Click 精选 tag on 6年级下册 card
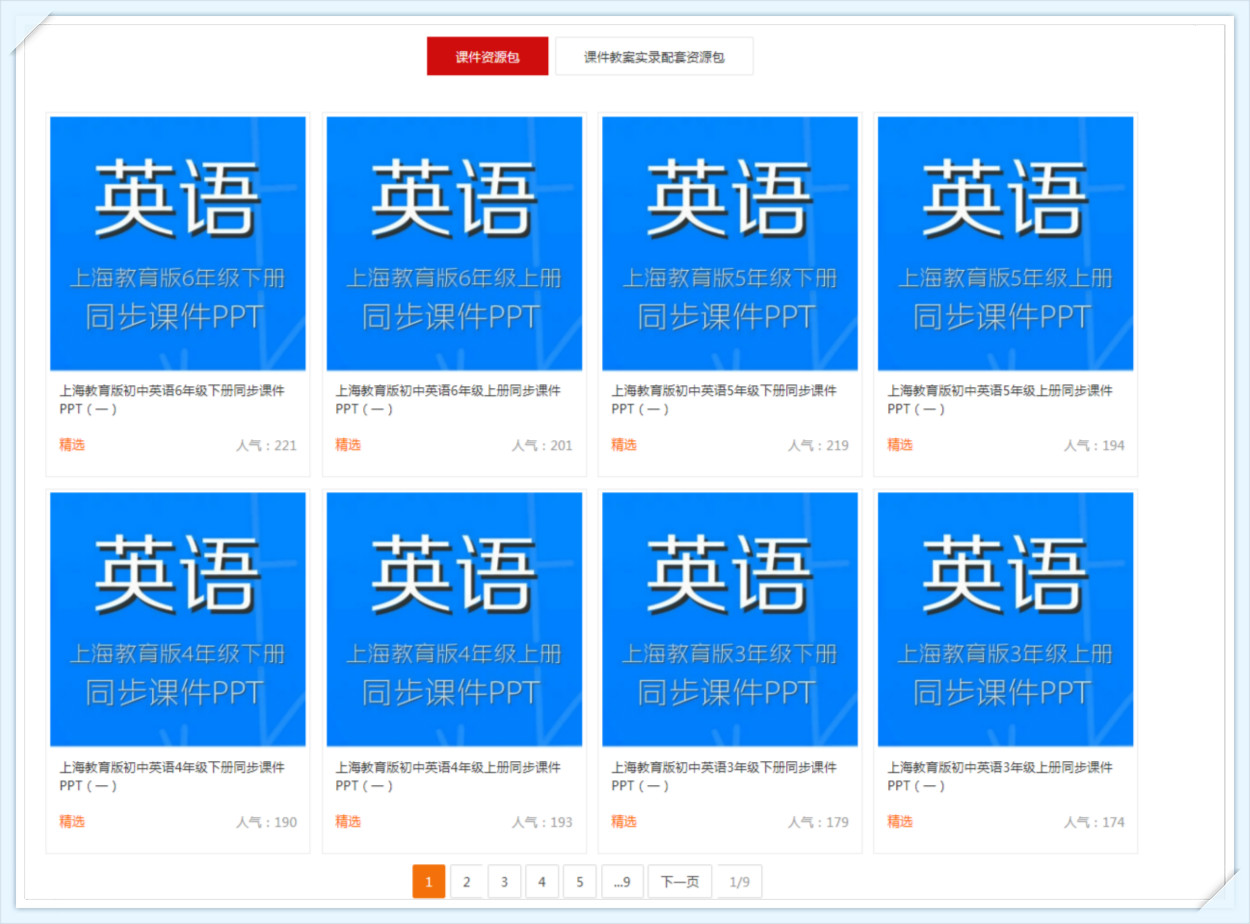This screenshot has width=1250, height=924. pyautogui.click(x=72, y=445)
